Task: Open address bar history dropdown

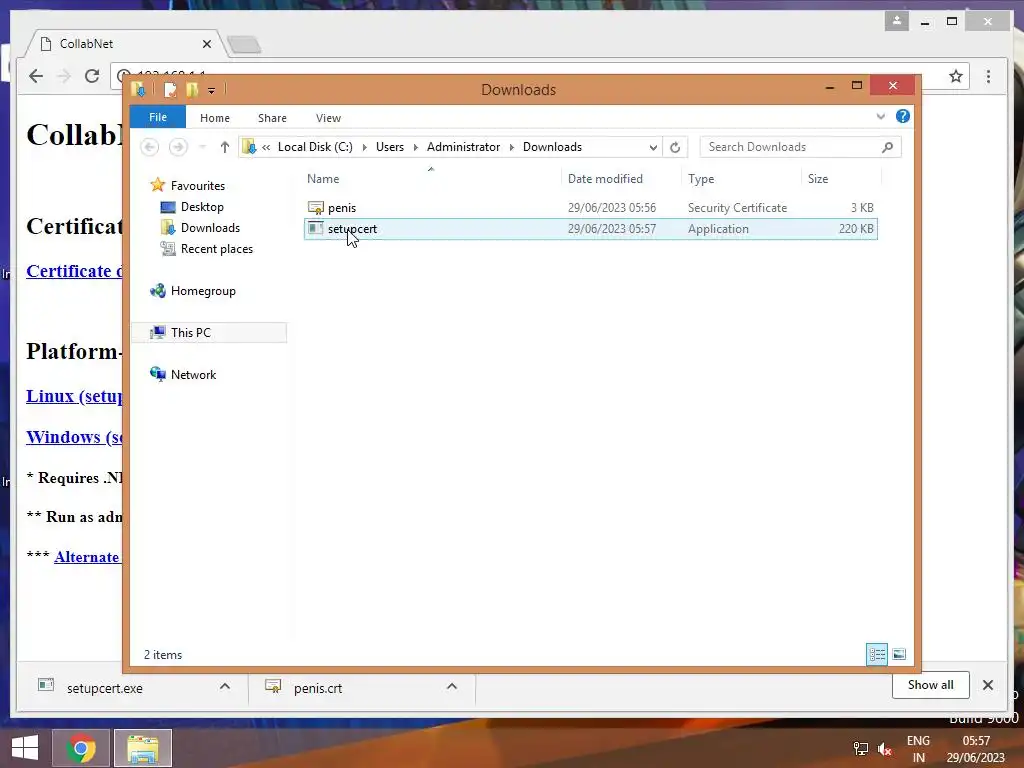Action: (653, 148)
